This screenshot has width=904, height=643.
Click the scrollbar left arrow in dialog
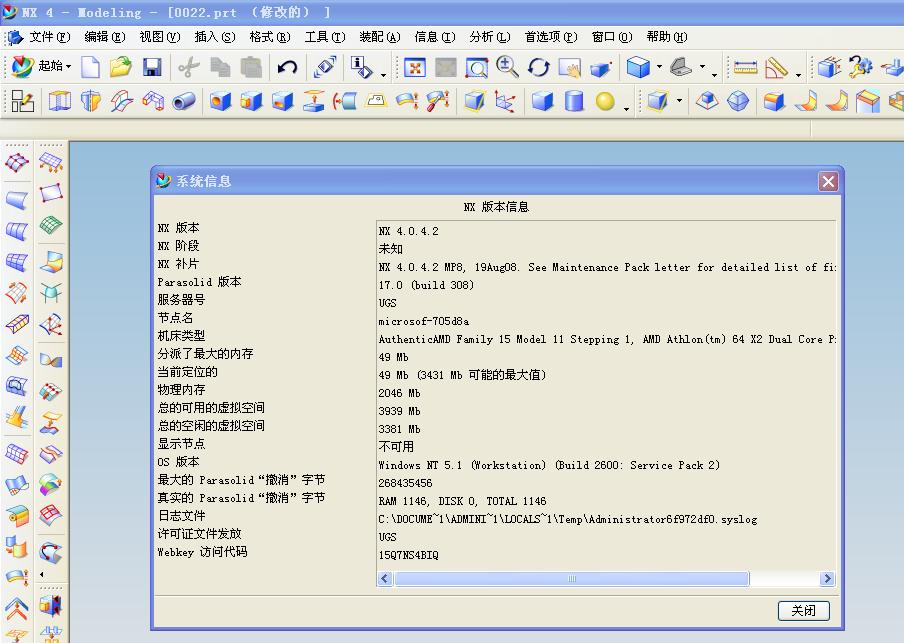(385, 578)
